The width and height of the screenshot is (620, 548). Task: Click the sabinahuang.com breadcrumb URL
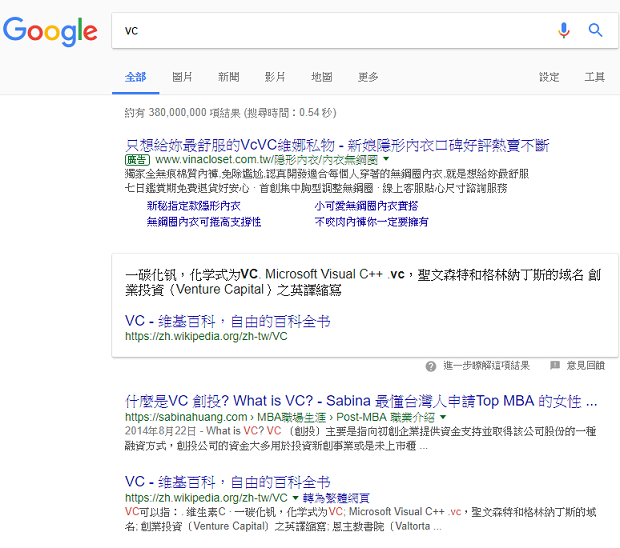tap(280, 417)
